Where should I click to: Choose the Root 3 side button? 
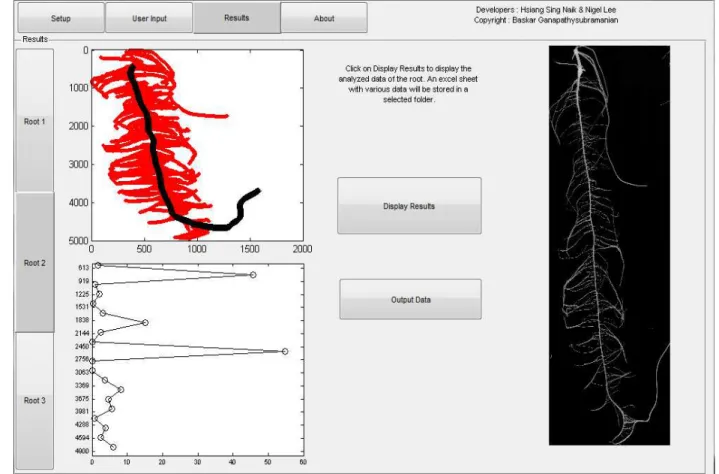pos(35,400)
